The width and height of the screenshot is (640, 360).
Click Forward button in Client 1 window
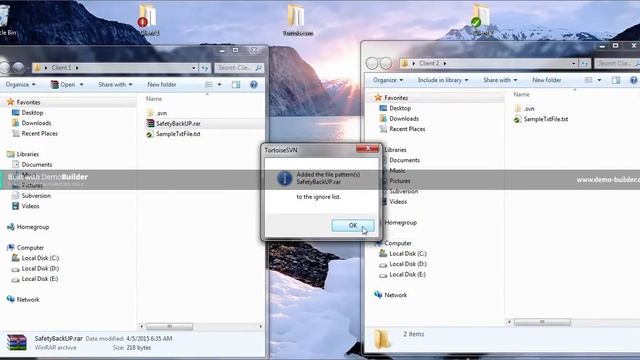click(18, 68)
